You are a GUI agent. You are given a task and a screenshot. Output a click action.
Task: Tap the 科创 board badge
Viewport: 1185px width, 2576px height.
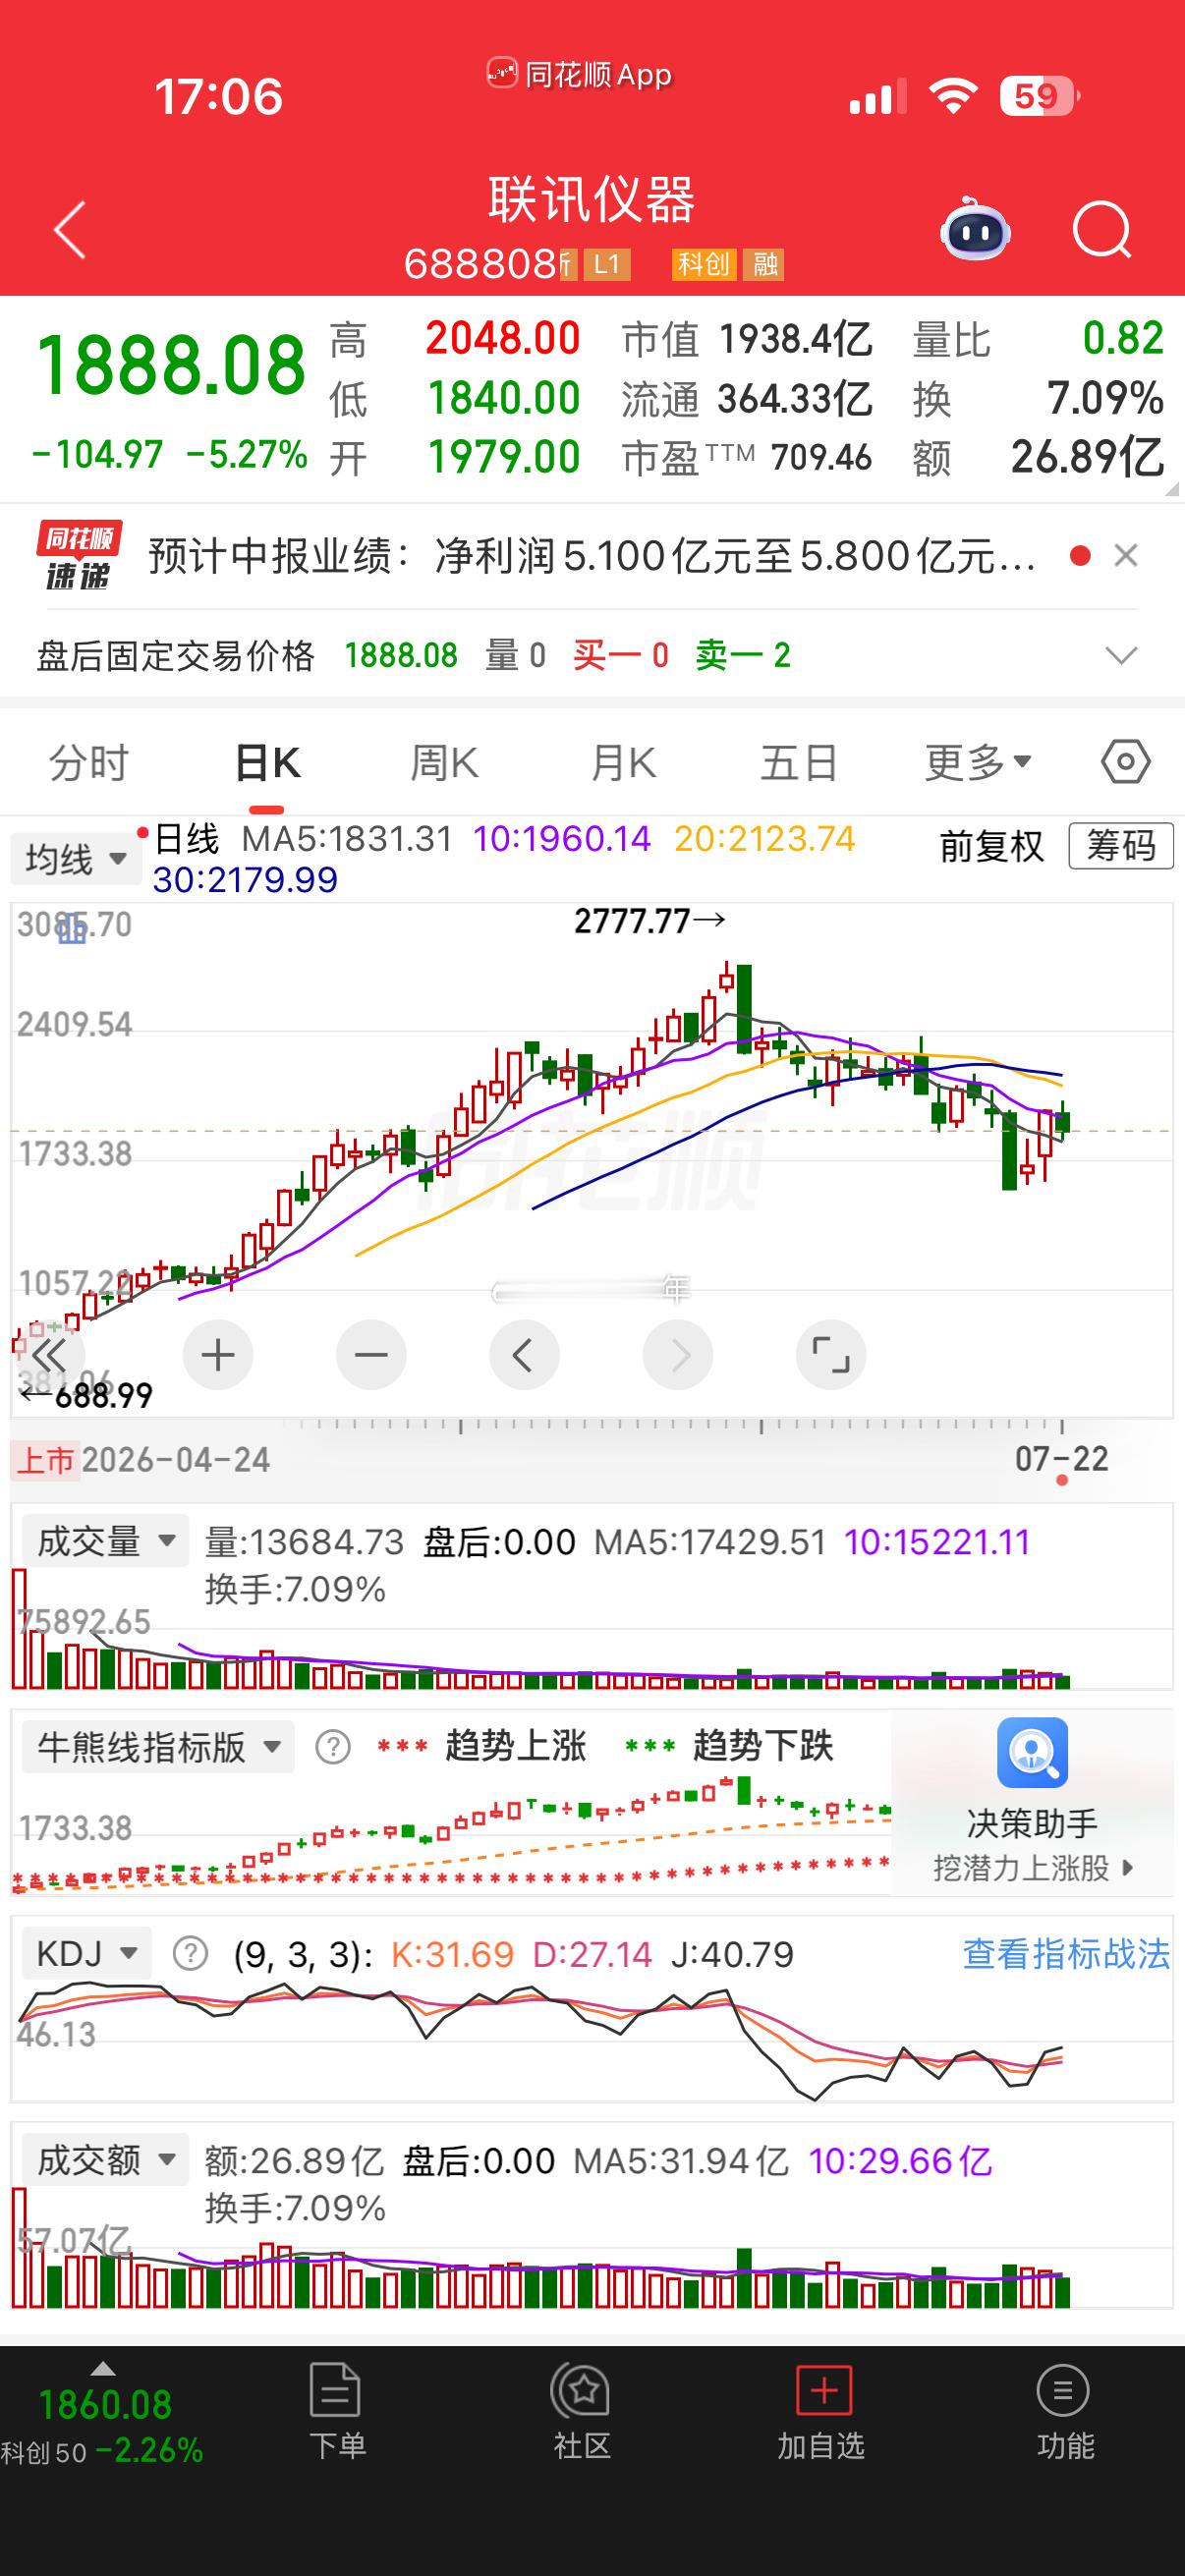(x=704, y=264)
